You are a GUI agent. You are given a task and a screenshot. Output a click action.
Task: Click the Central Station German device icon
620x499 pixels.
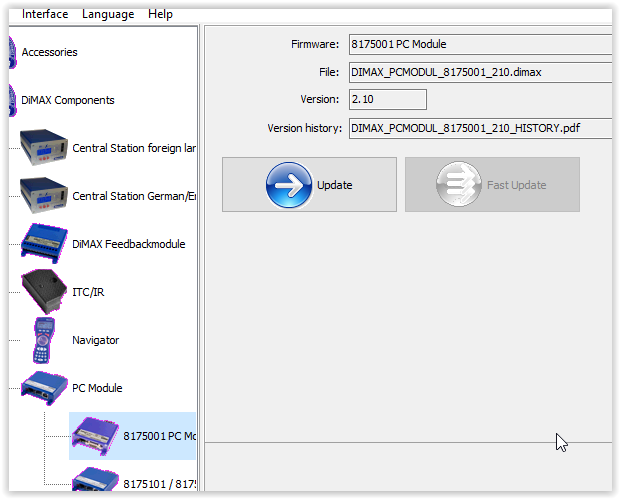pyautogui.click(x=43, y=195)
